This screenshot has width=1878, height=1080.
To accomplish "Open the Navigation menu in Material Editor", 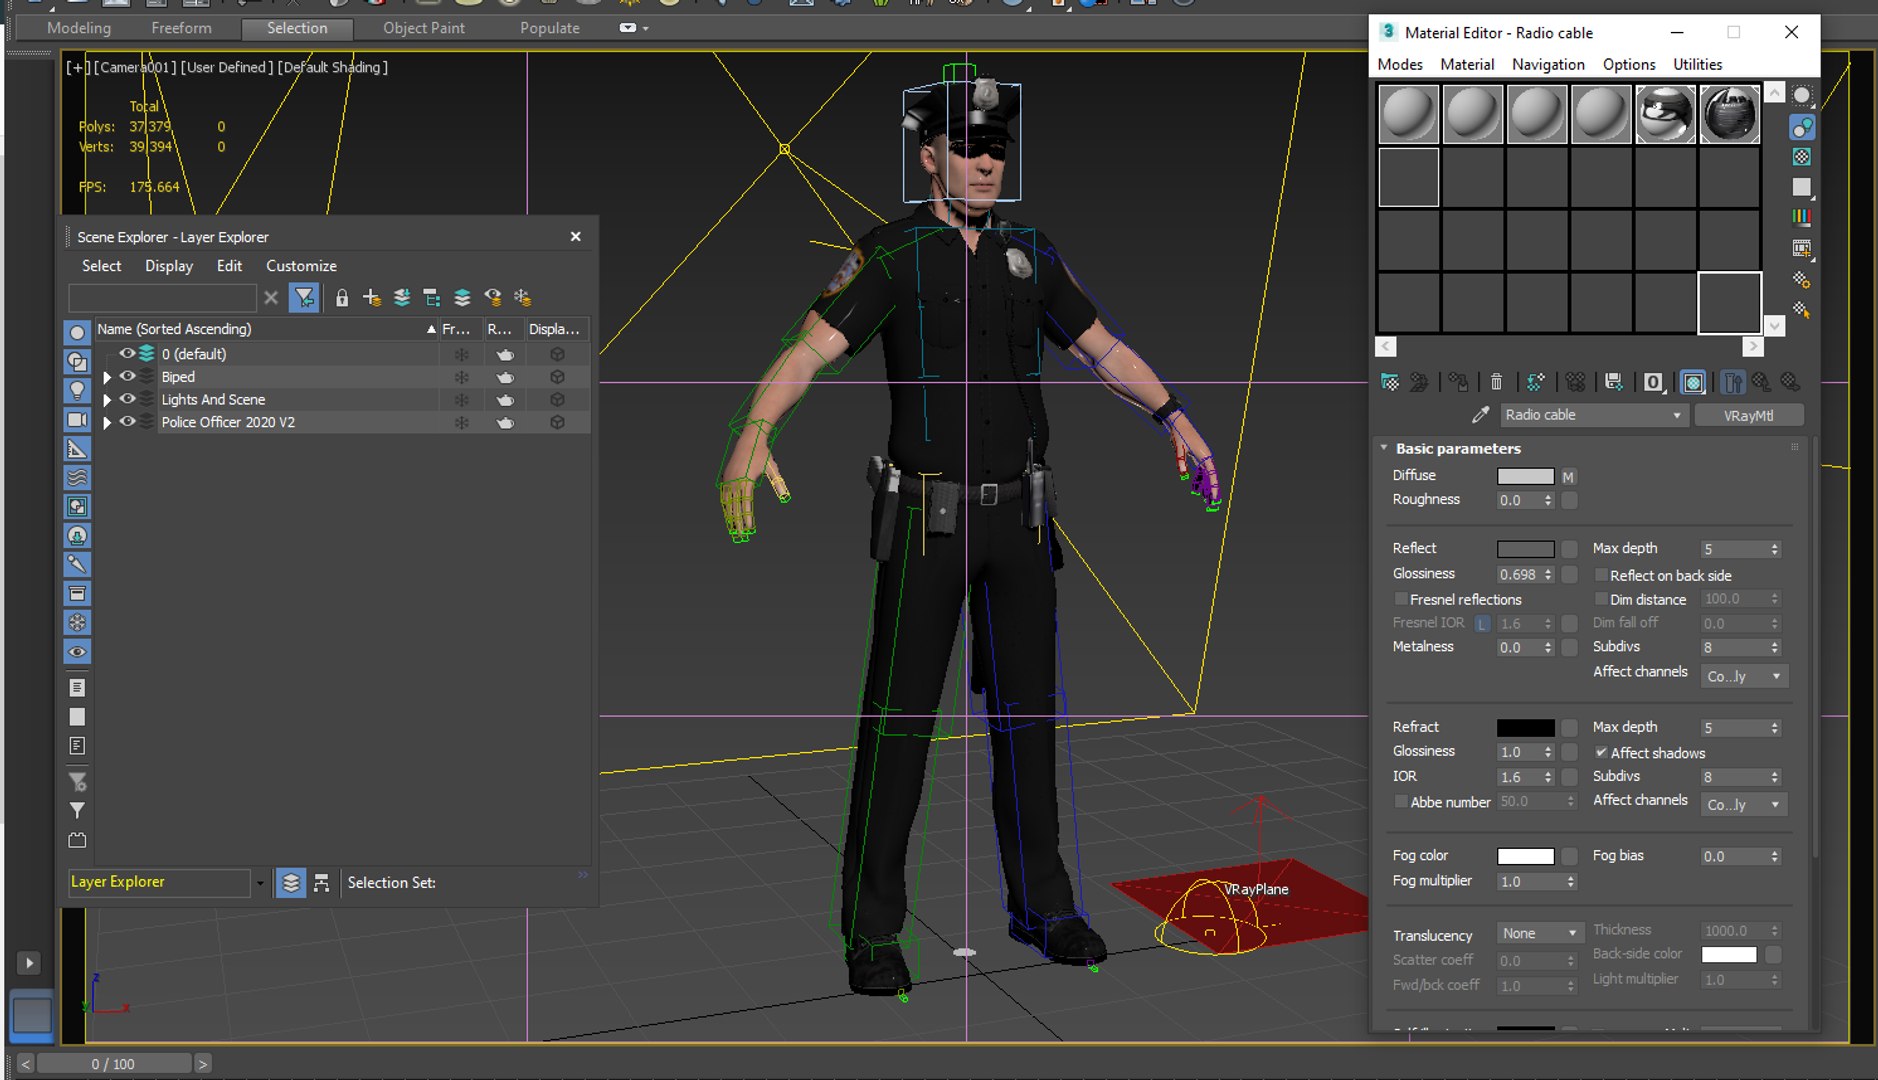I will (1548, 64).
